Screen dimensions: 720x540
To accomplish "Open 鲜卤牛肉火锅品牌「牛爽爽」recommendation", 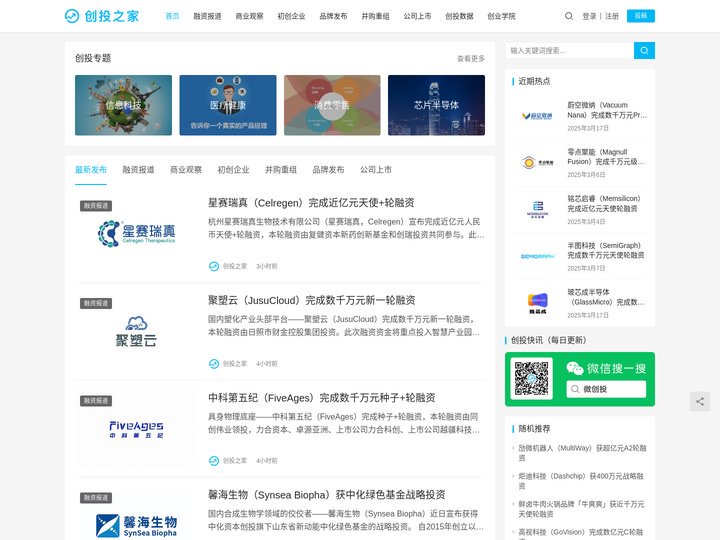I will (x=581, y=509).
